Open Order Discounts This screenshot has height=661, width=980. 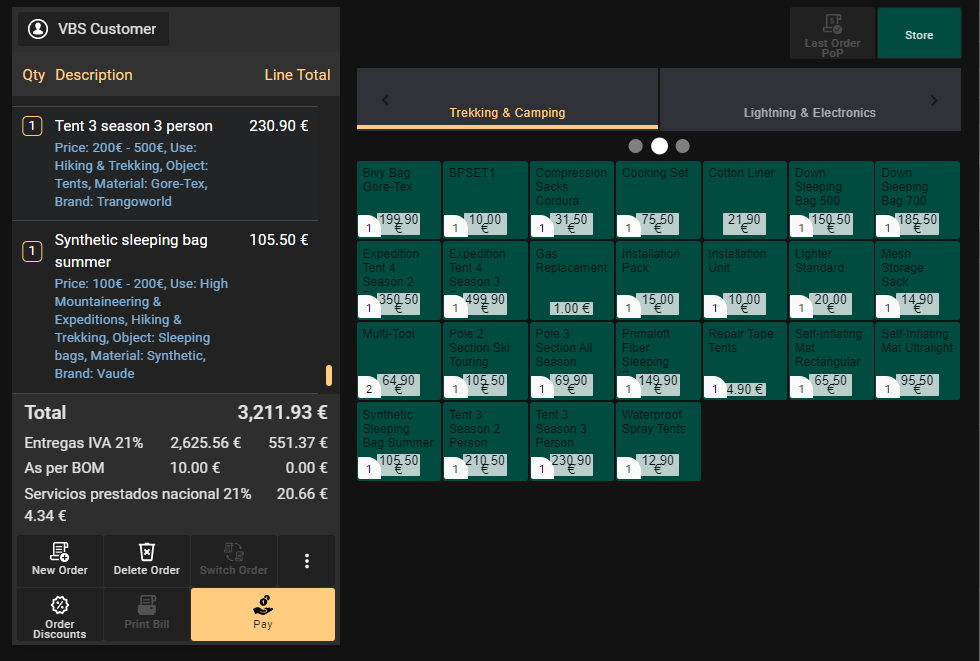coord(59,614)
